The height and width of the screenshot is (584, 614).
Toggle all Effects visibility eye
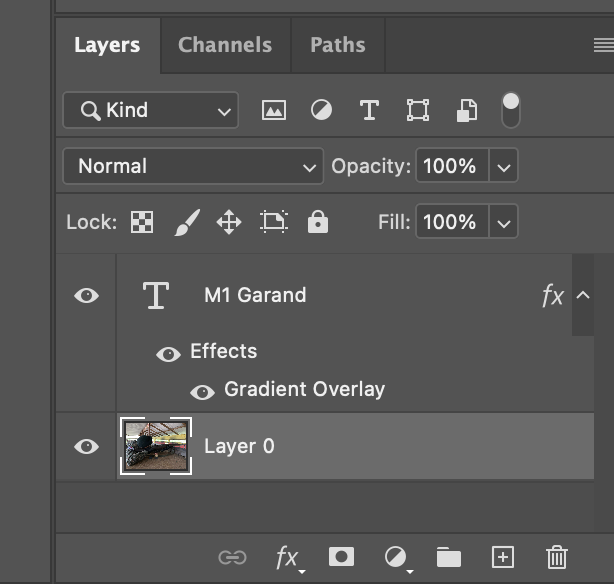168,354
